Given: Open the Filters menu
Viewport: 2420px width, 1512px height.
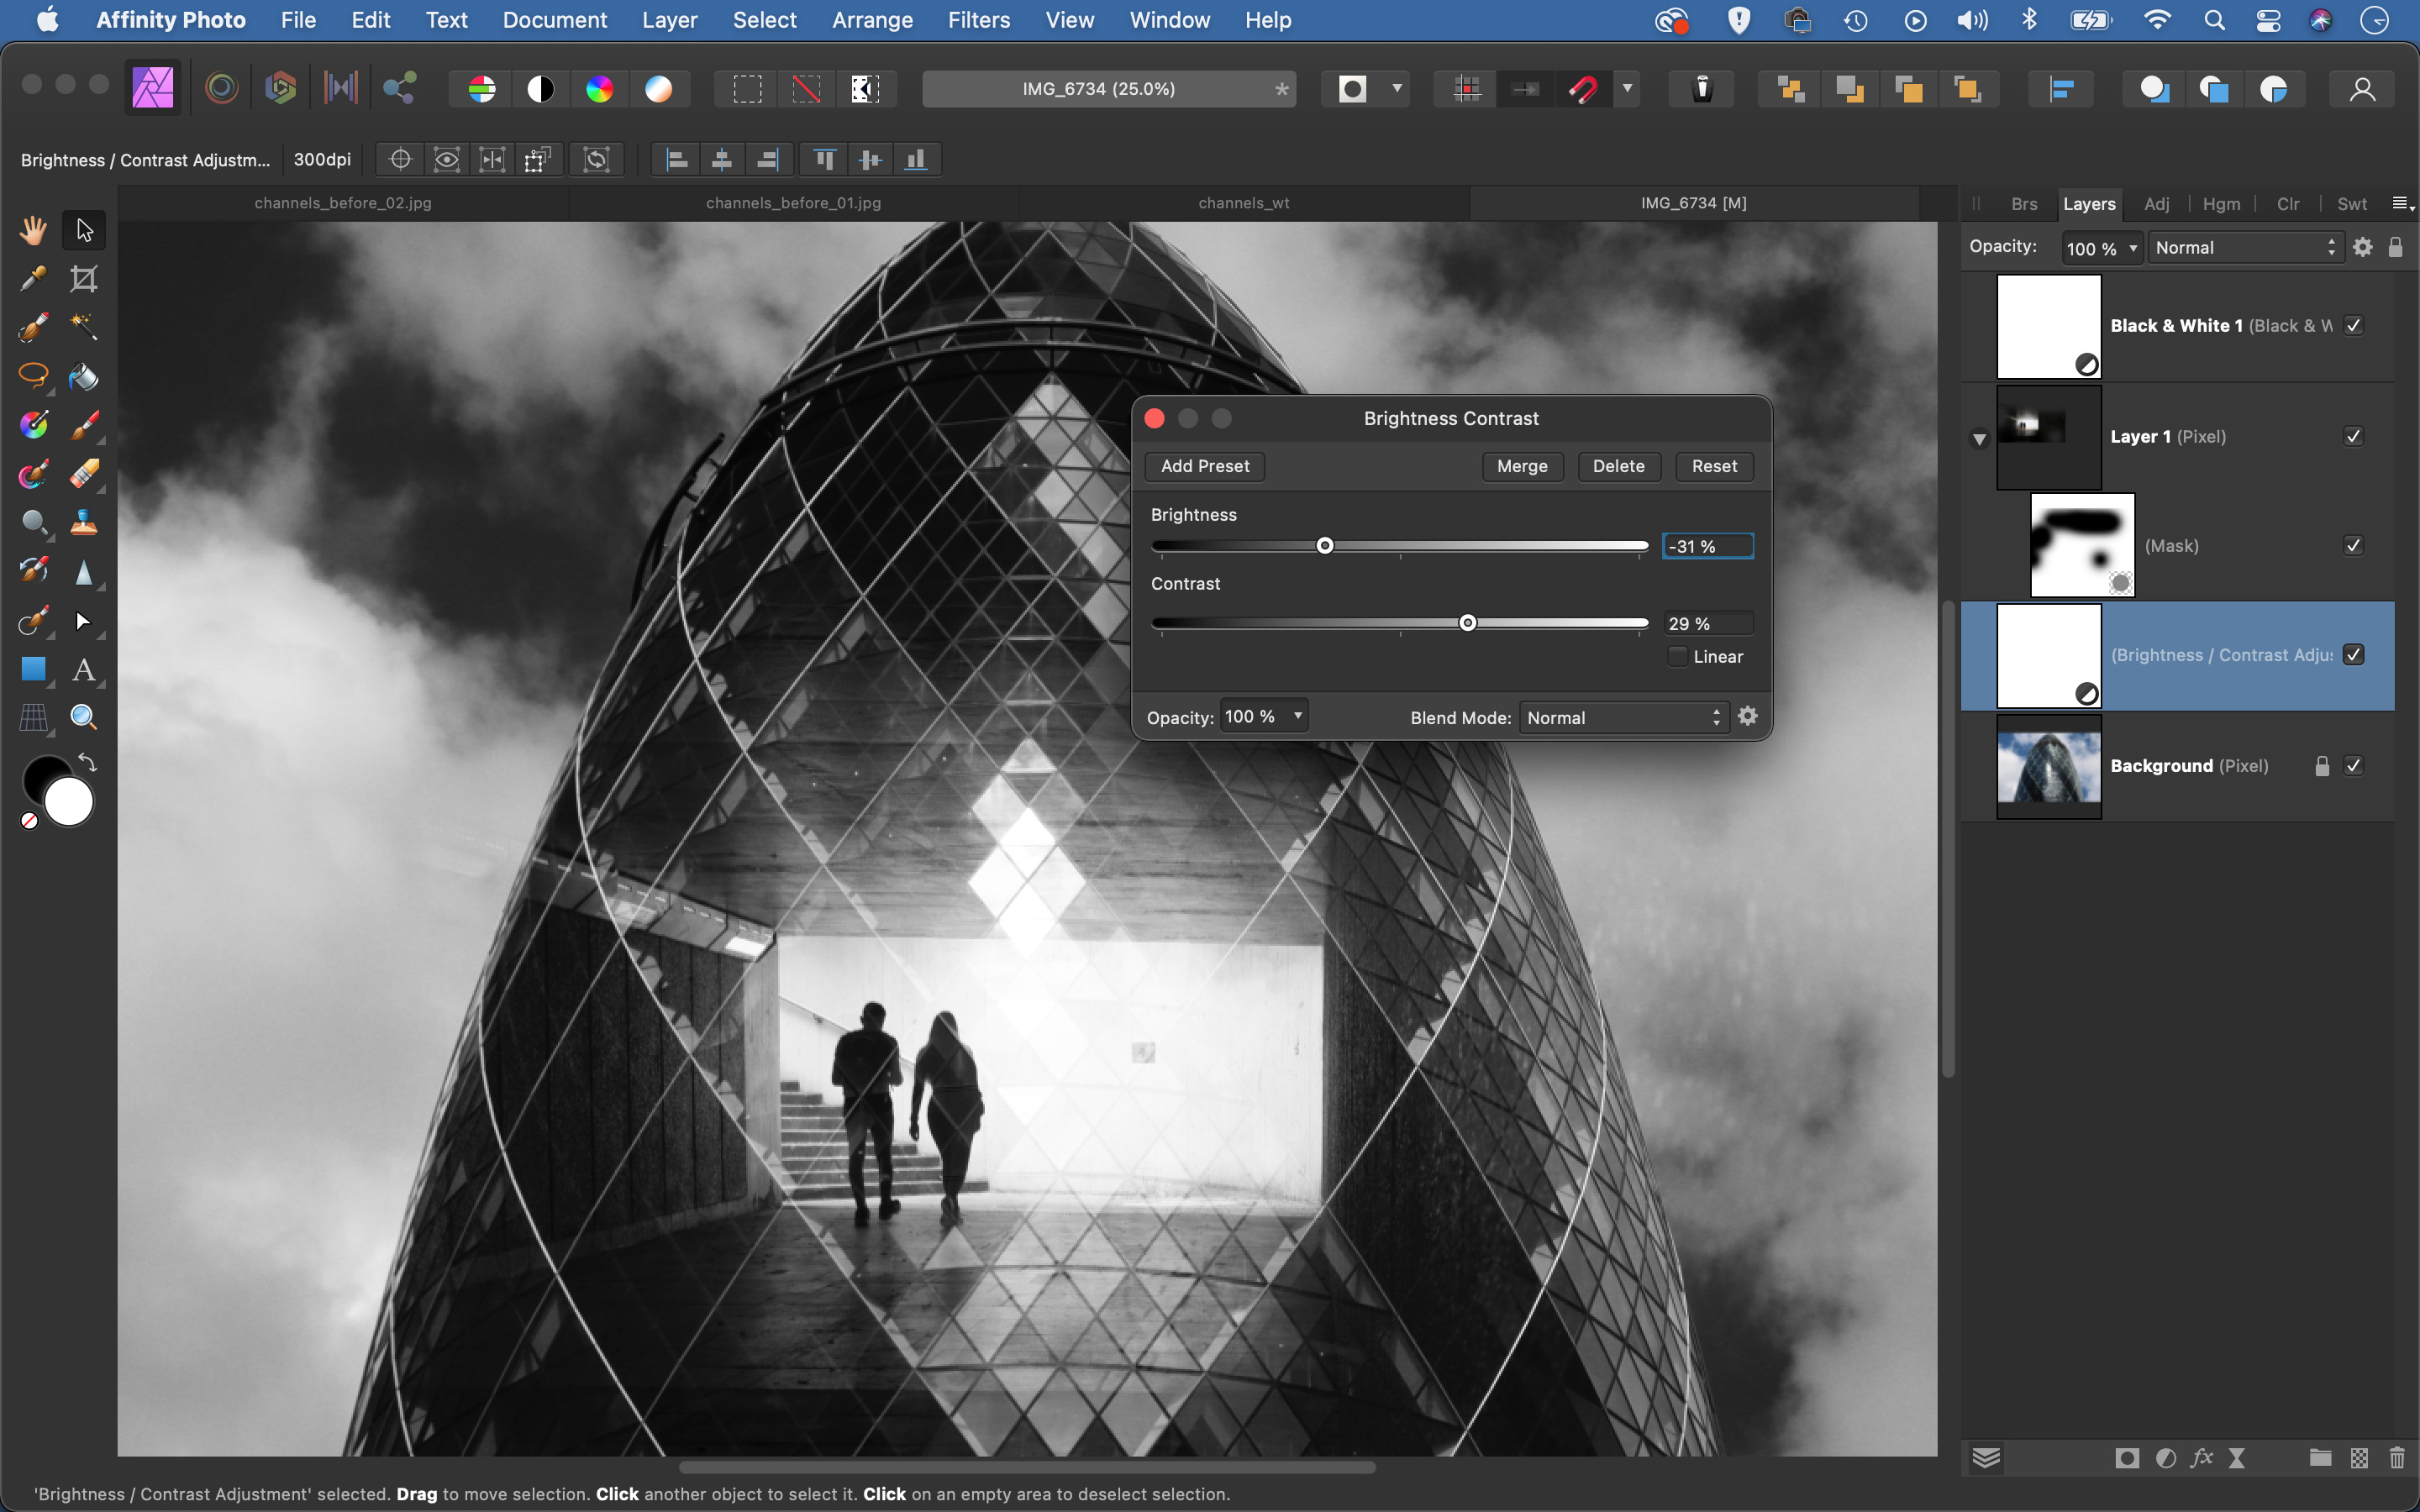Looking at the screenshot, I should pos(978,20).
